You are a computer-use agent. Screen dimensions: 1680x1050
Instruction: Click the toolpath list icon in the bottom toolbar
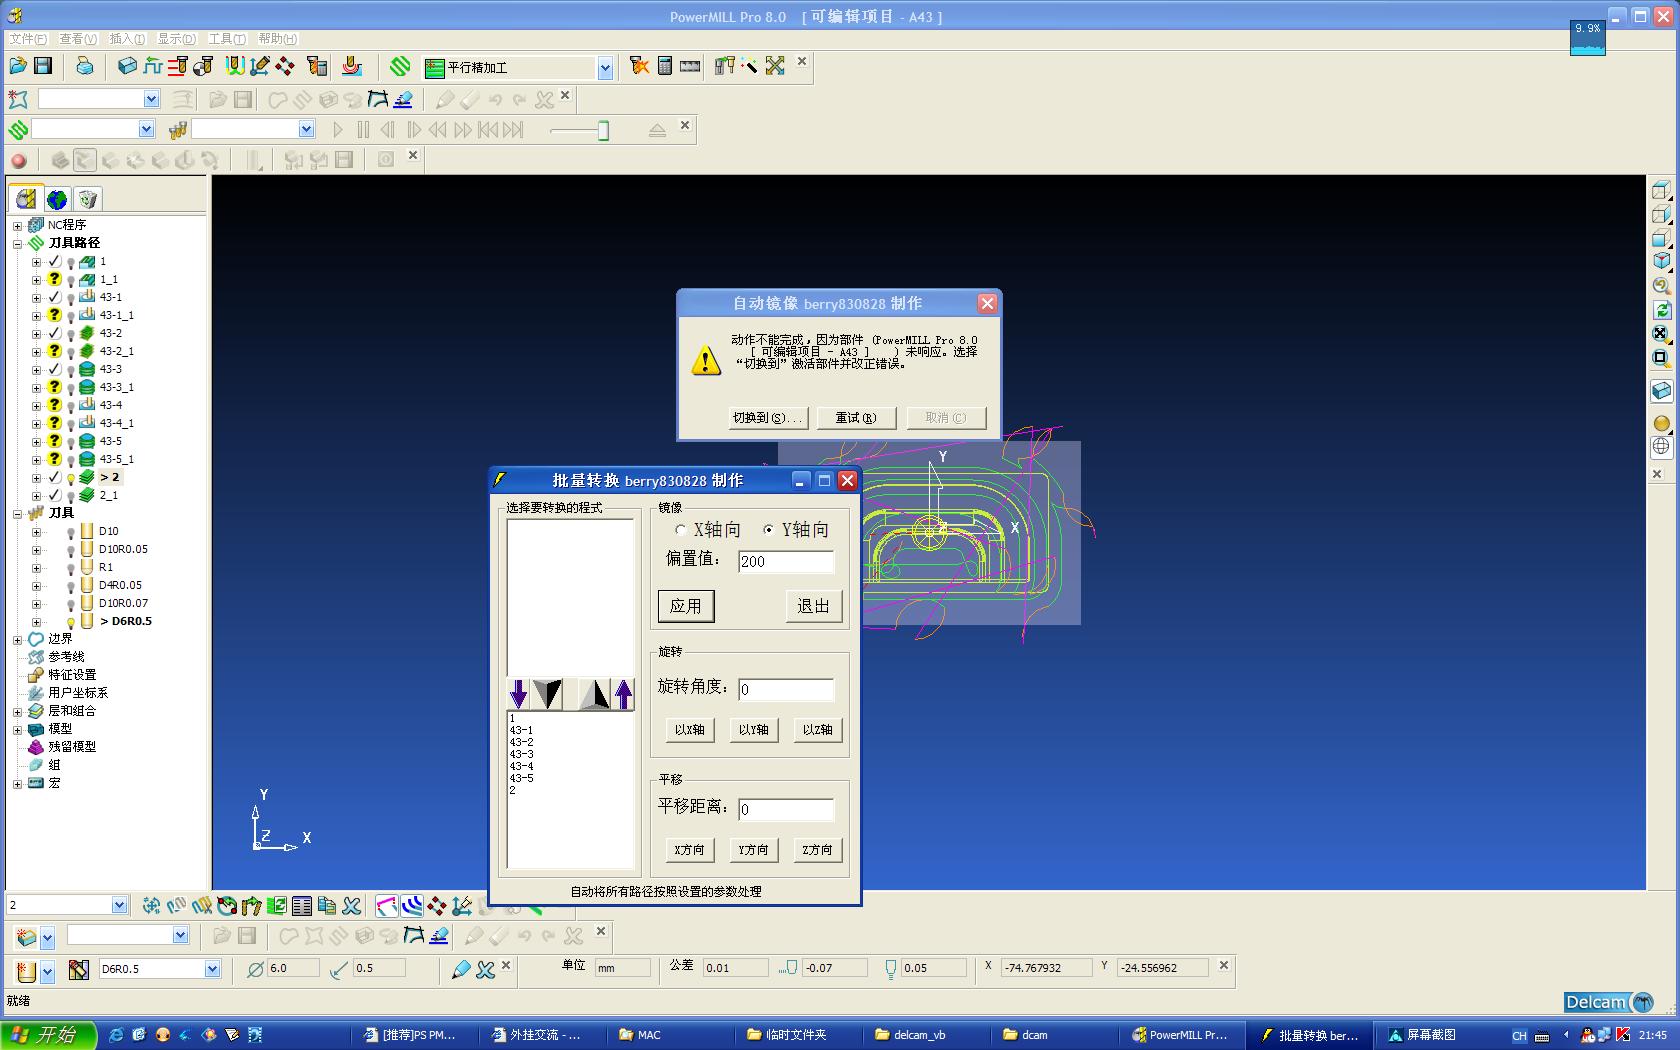coord(302,906)
